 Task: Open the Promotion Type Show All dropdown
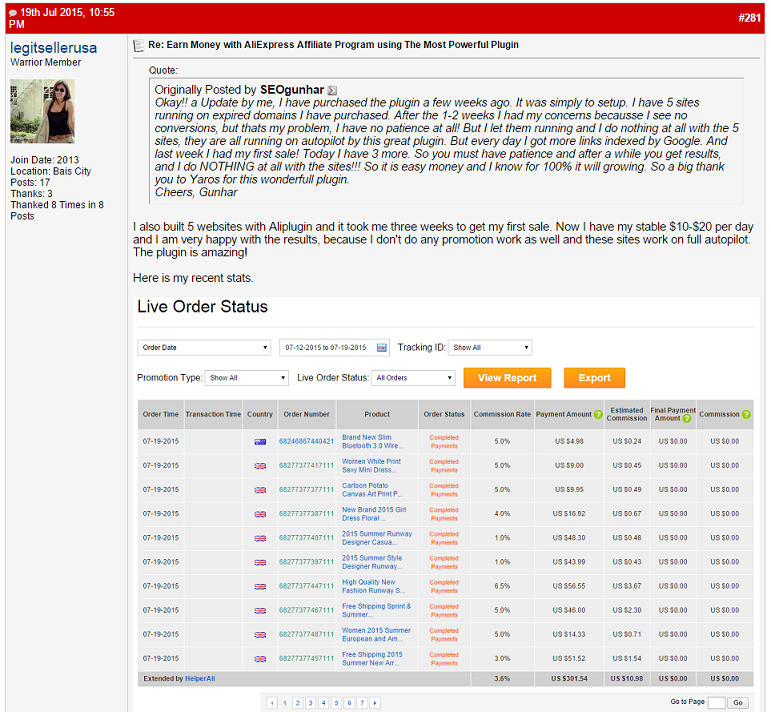(246, 378)
